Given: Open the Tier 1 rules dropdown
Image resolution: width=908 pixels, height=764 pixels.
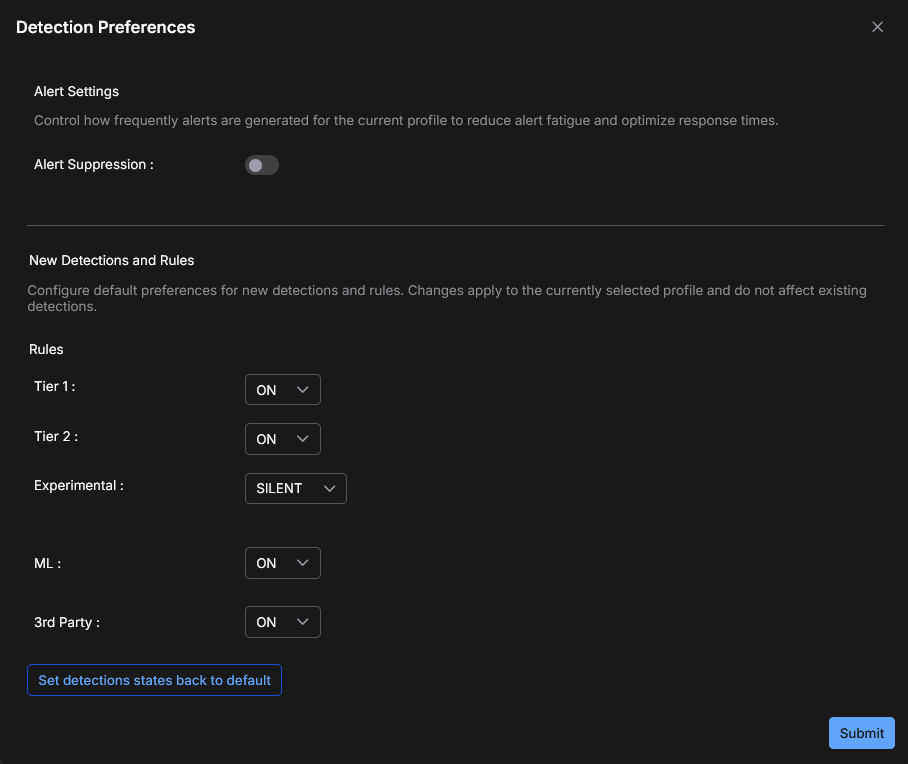Looking at the screenshot, I should [282, 390].
